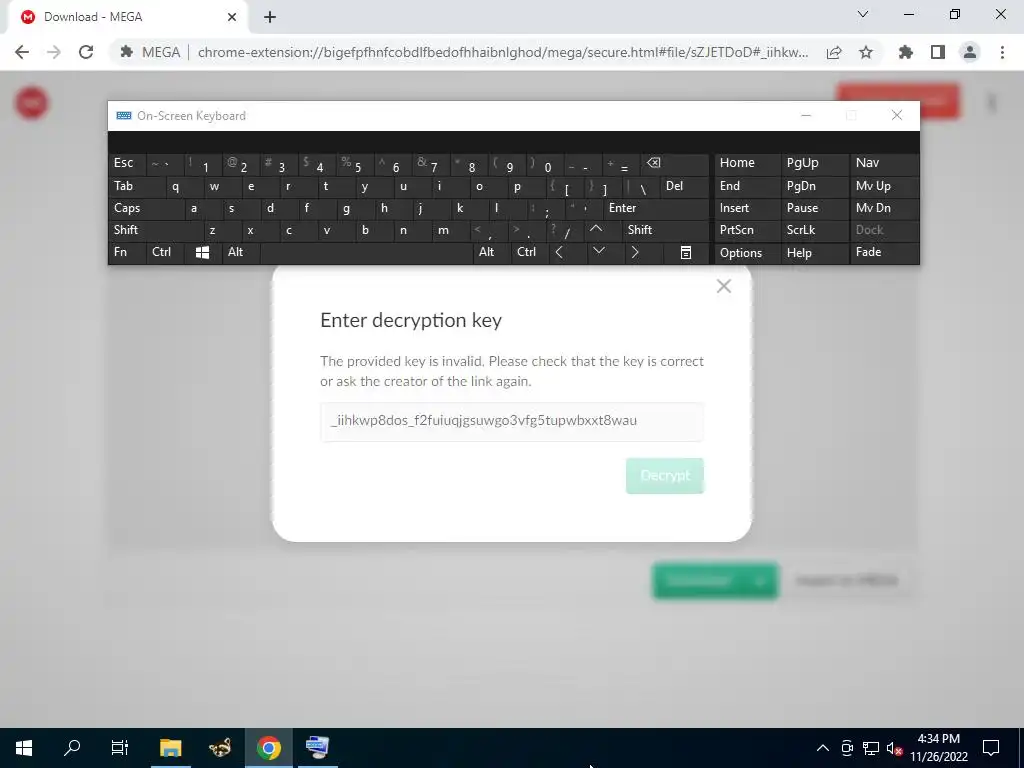The width and height of the screenshot is (1024, 768).
Task: Toggle Caps lock on On-Screen Keyboard
Action: tap(146, 208)
